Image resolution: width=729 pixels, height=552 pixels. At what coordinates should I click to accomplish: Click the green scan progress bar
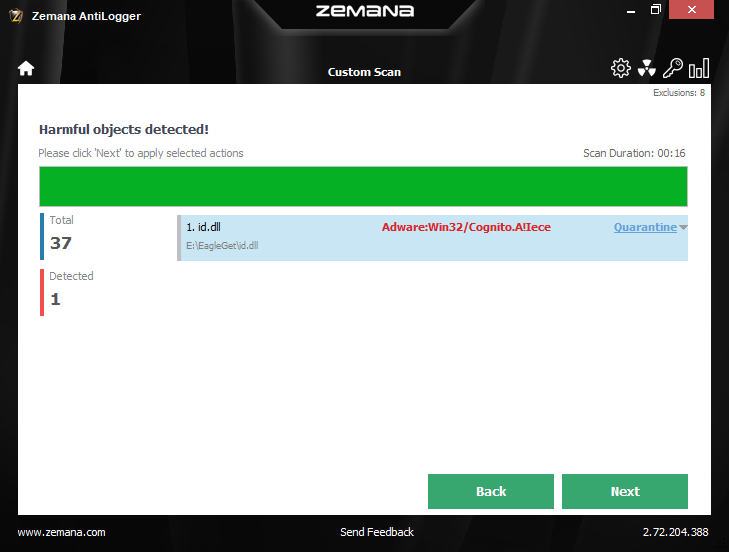(363, 186)
